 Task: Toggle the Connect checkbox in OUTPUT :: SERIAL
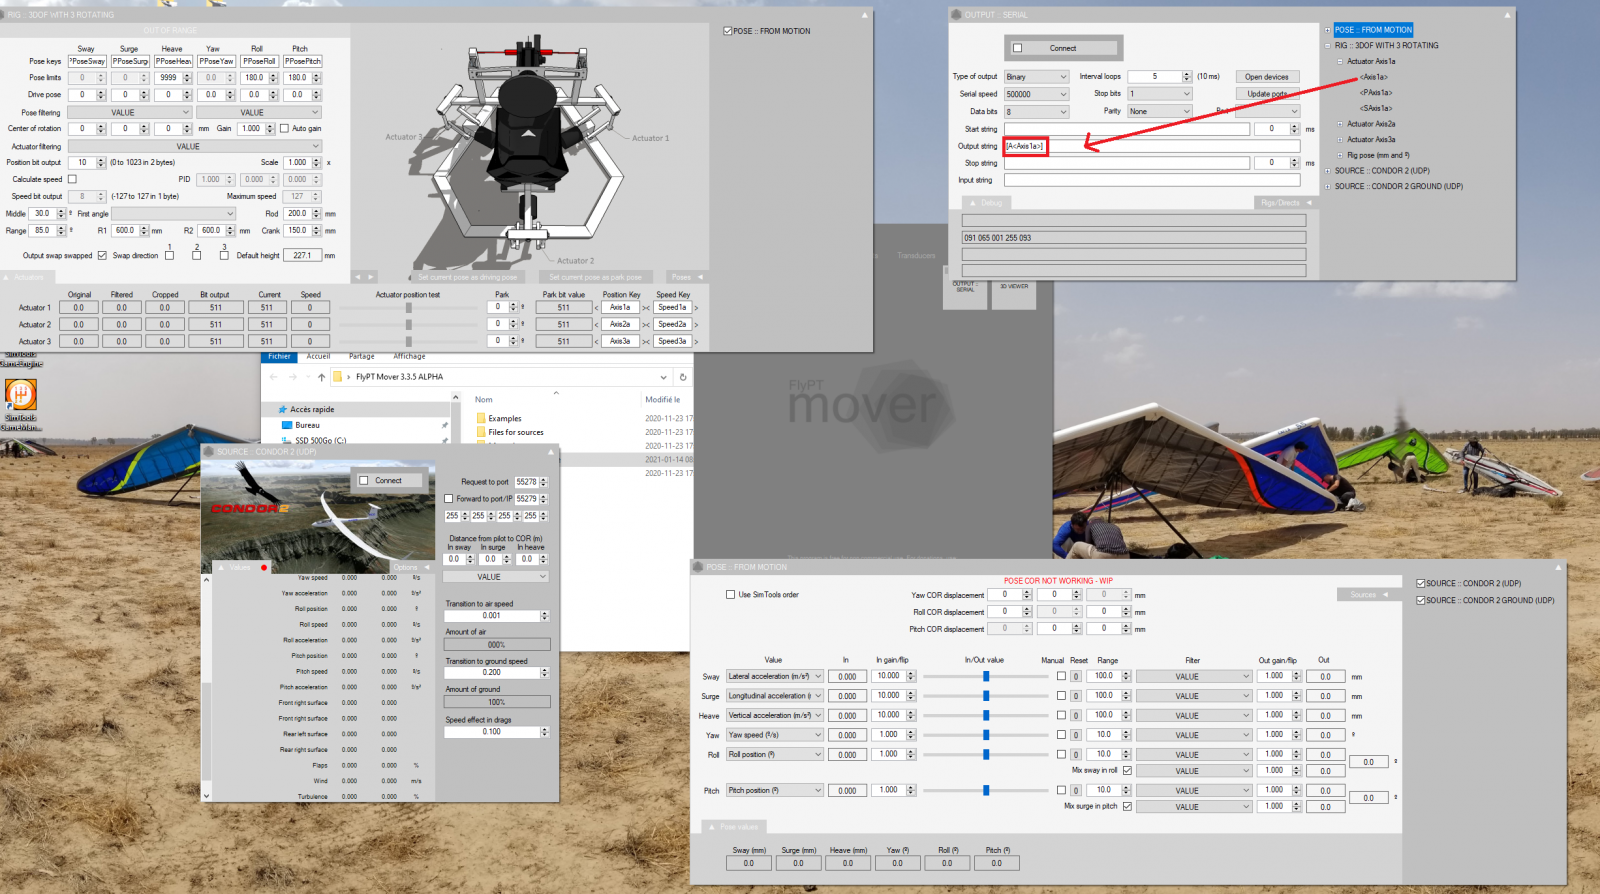[1018, 48]
